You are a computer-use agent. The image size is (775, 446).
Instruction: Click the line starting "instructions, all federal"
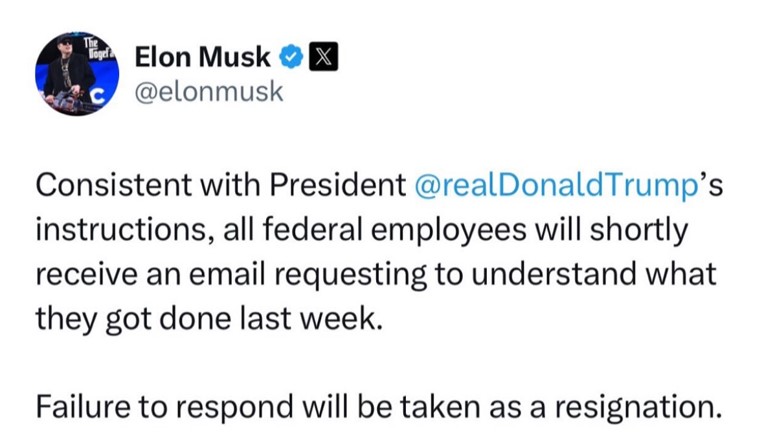362,230
